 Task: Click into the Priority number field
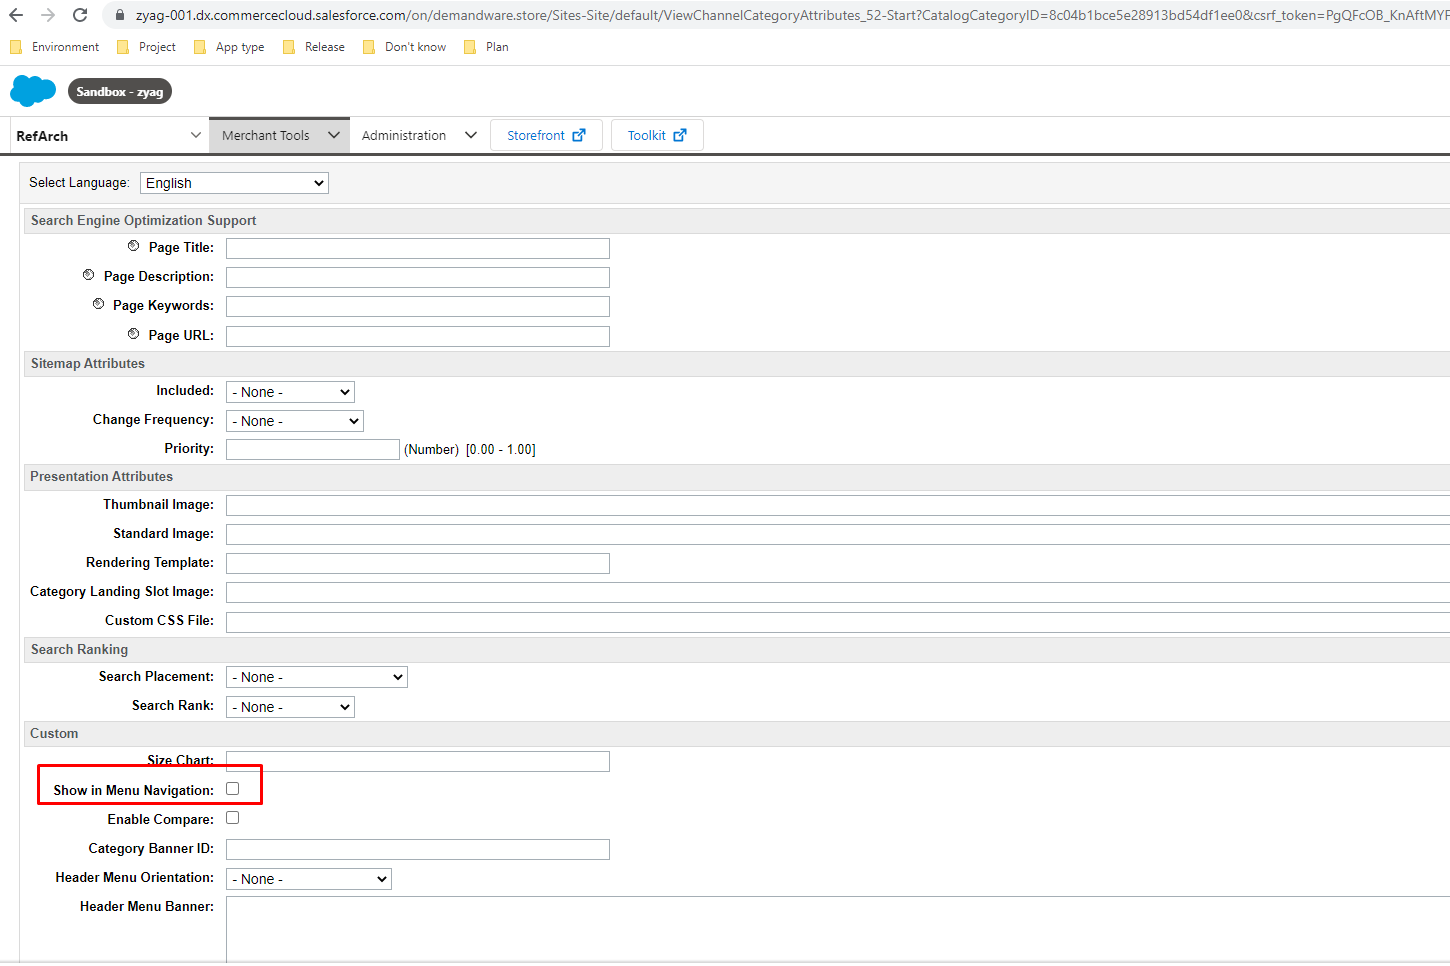[312, 450]
